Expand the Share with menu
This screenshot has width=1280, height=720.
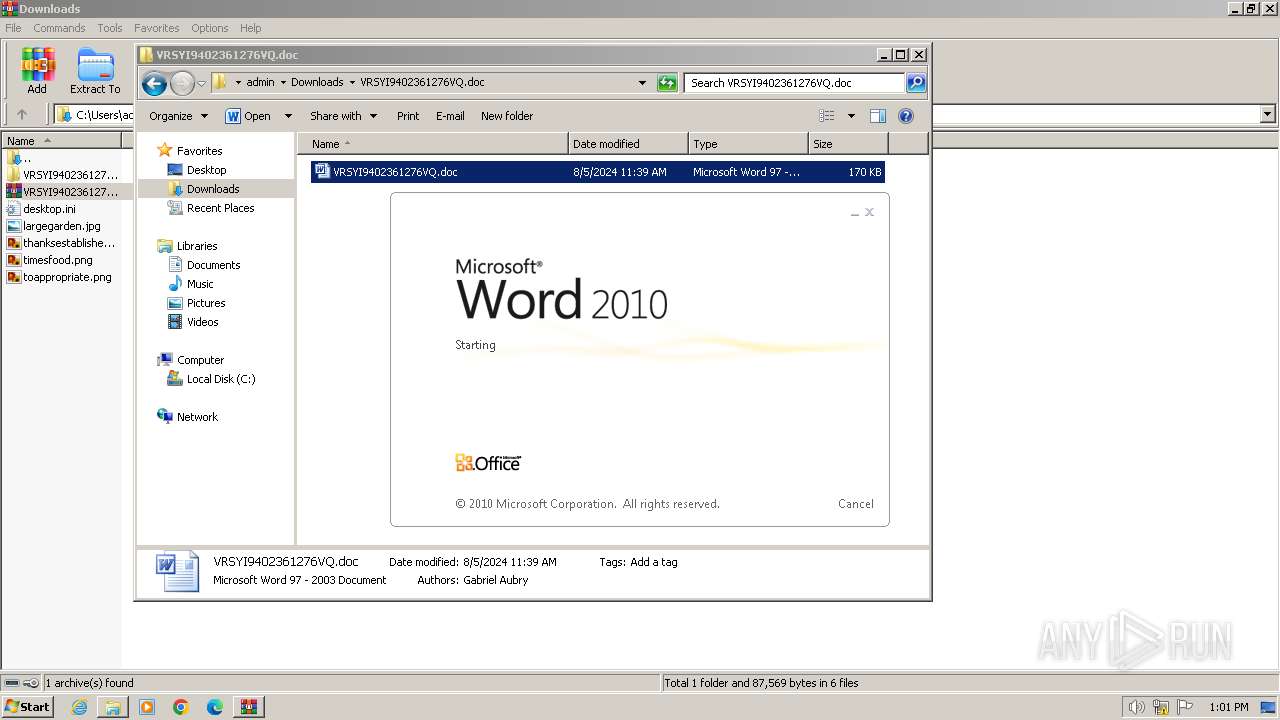343,116
